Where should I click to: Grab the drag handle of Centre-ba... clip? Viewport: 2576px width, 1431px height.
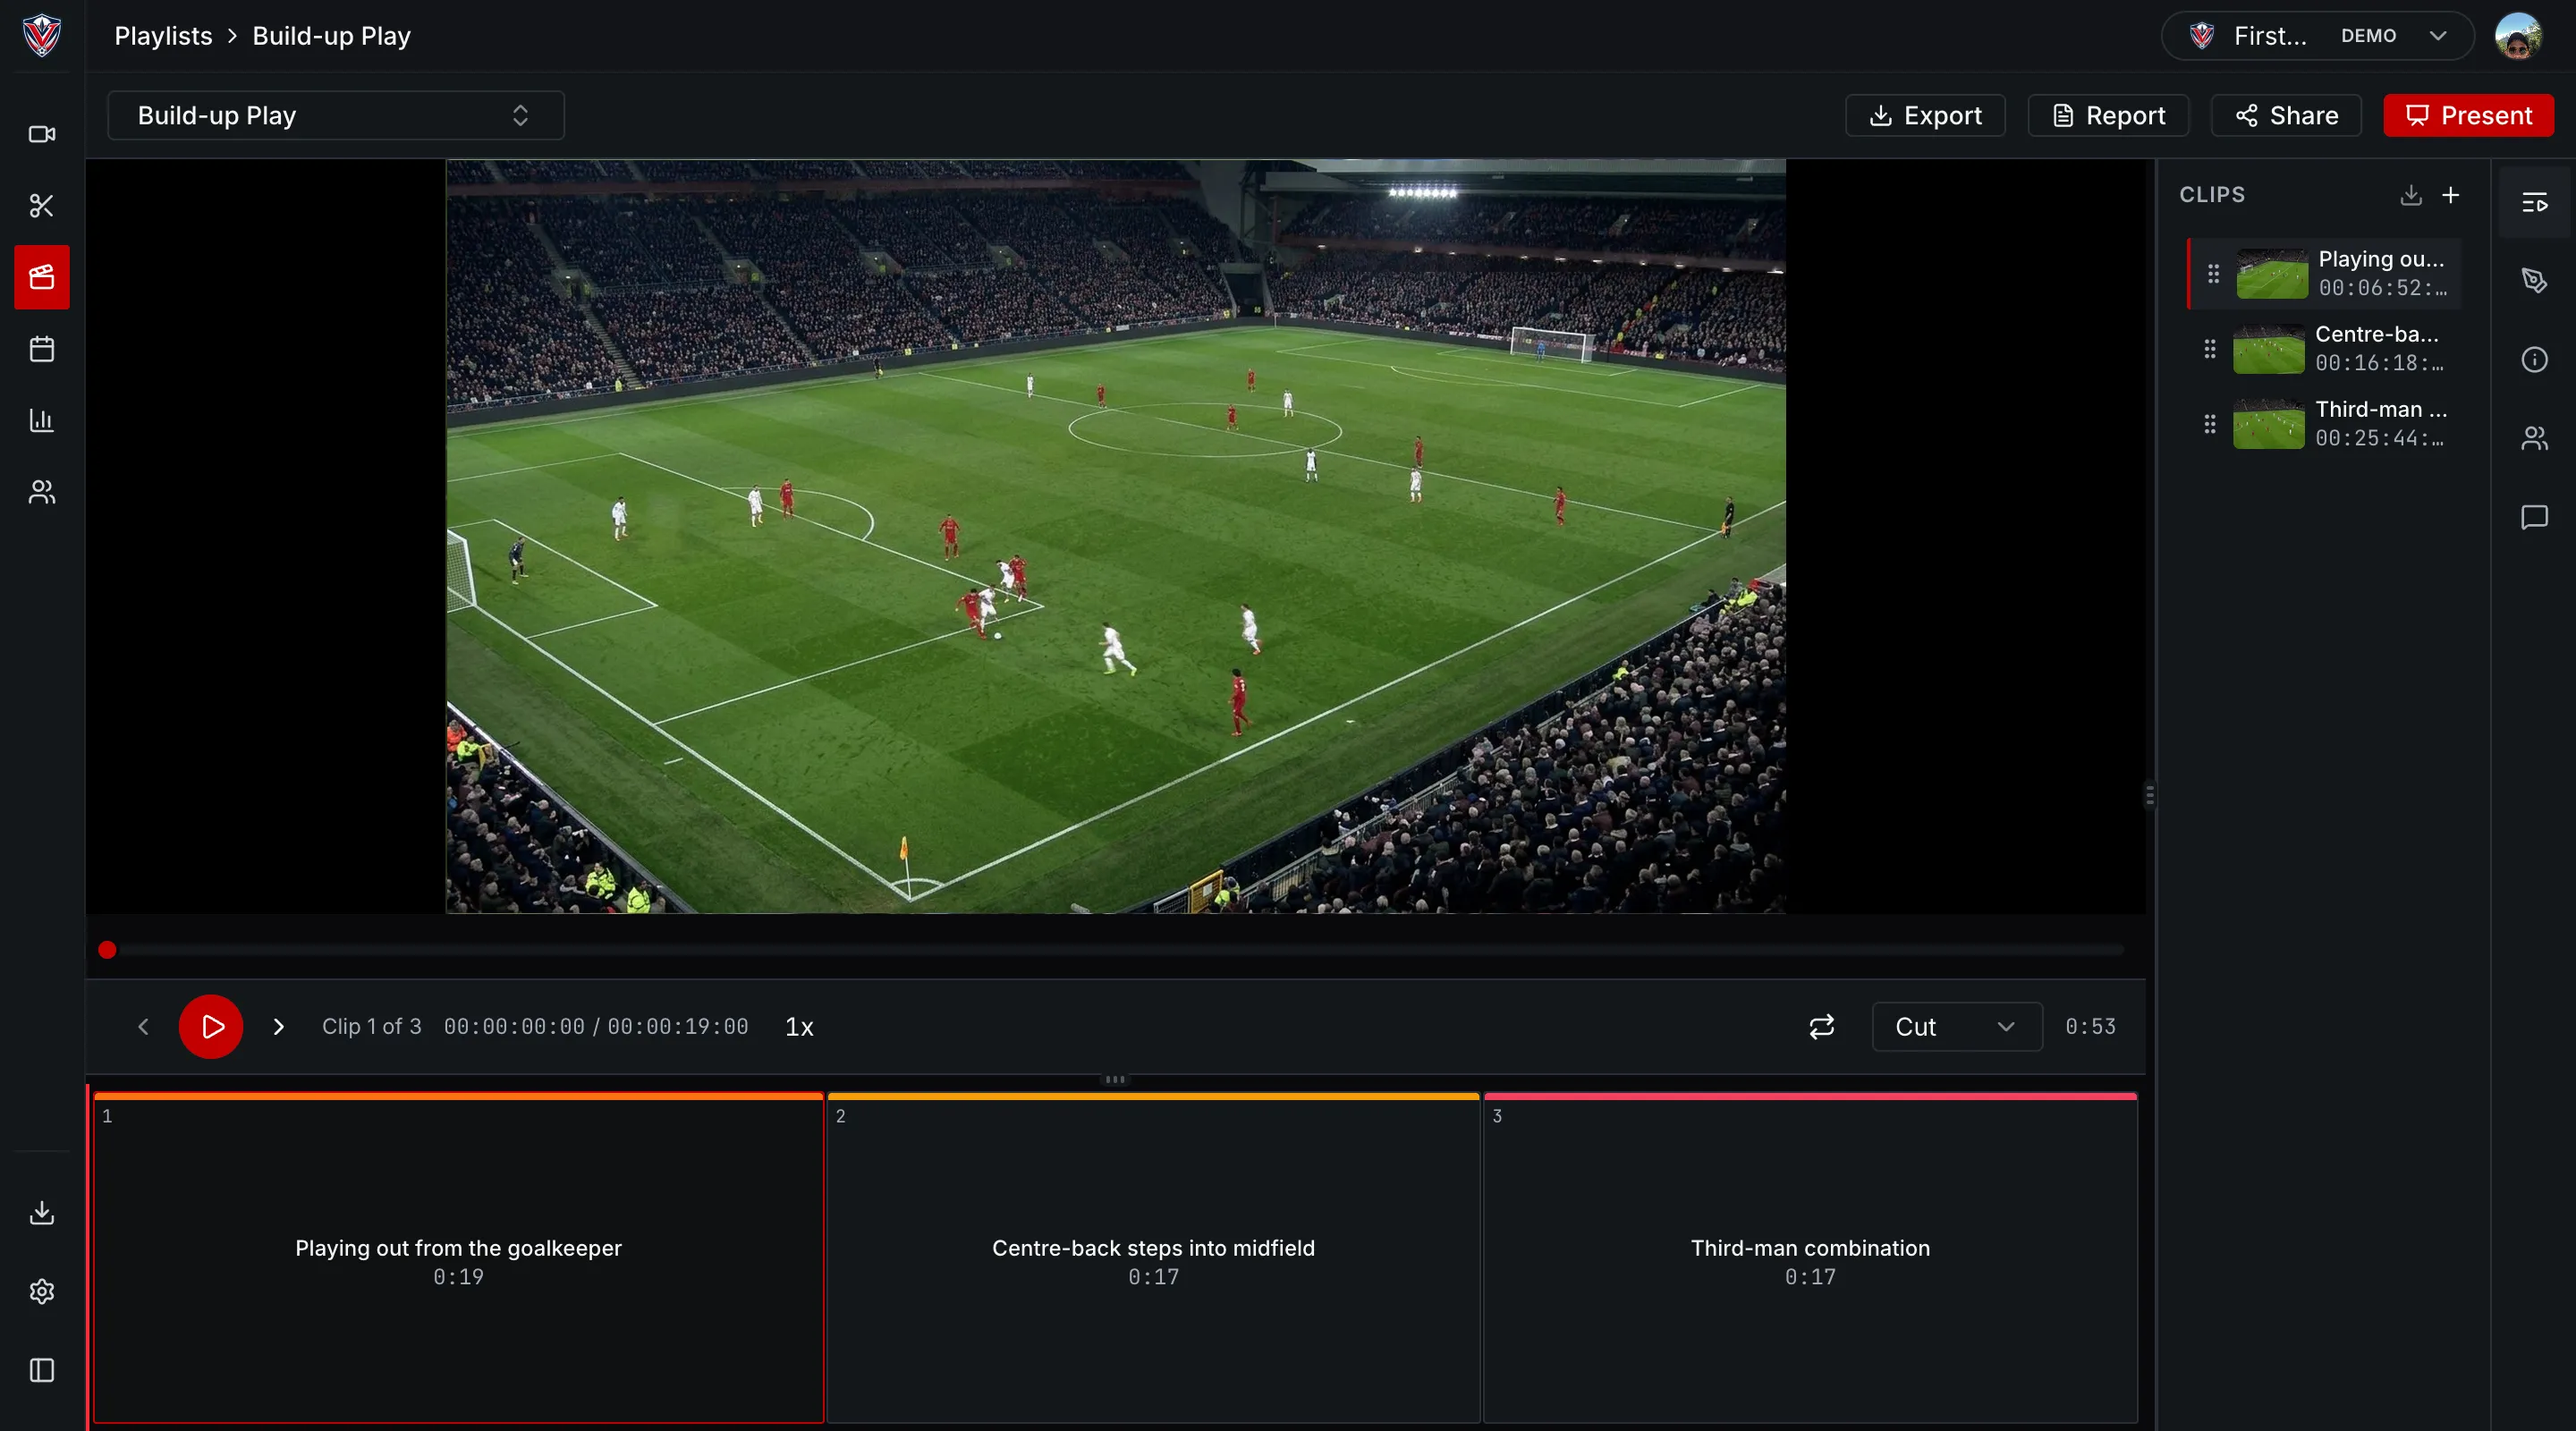tap(2210, 349)
